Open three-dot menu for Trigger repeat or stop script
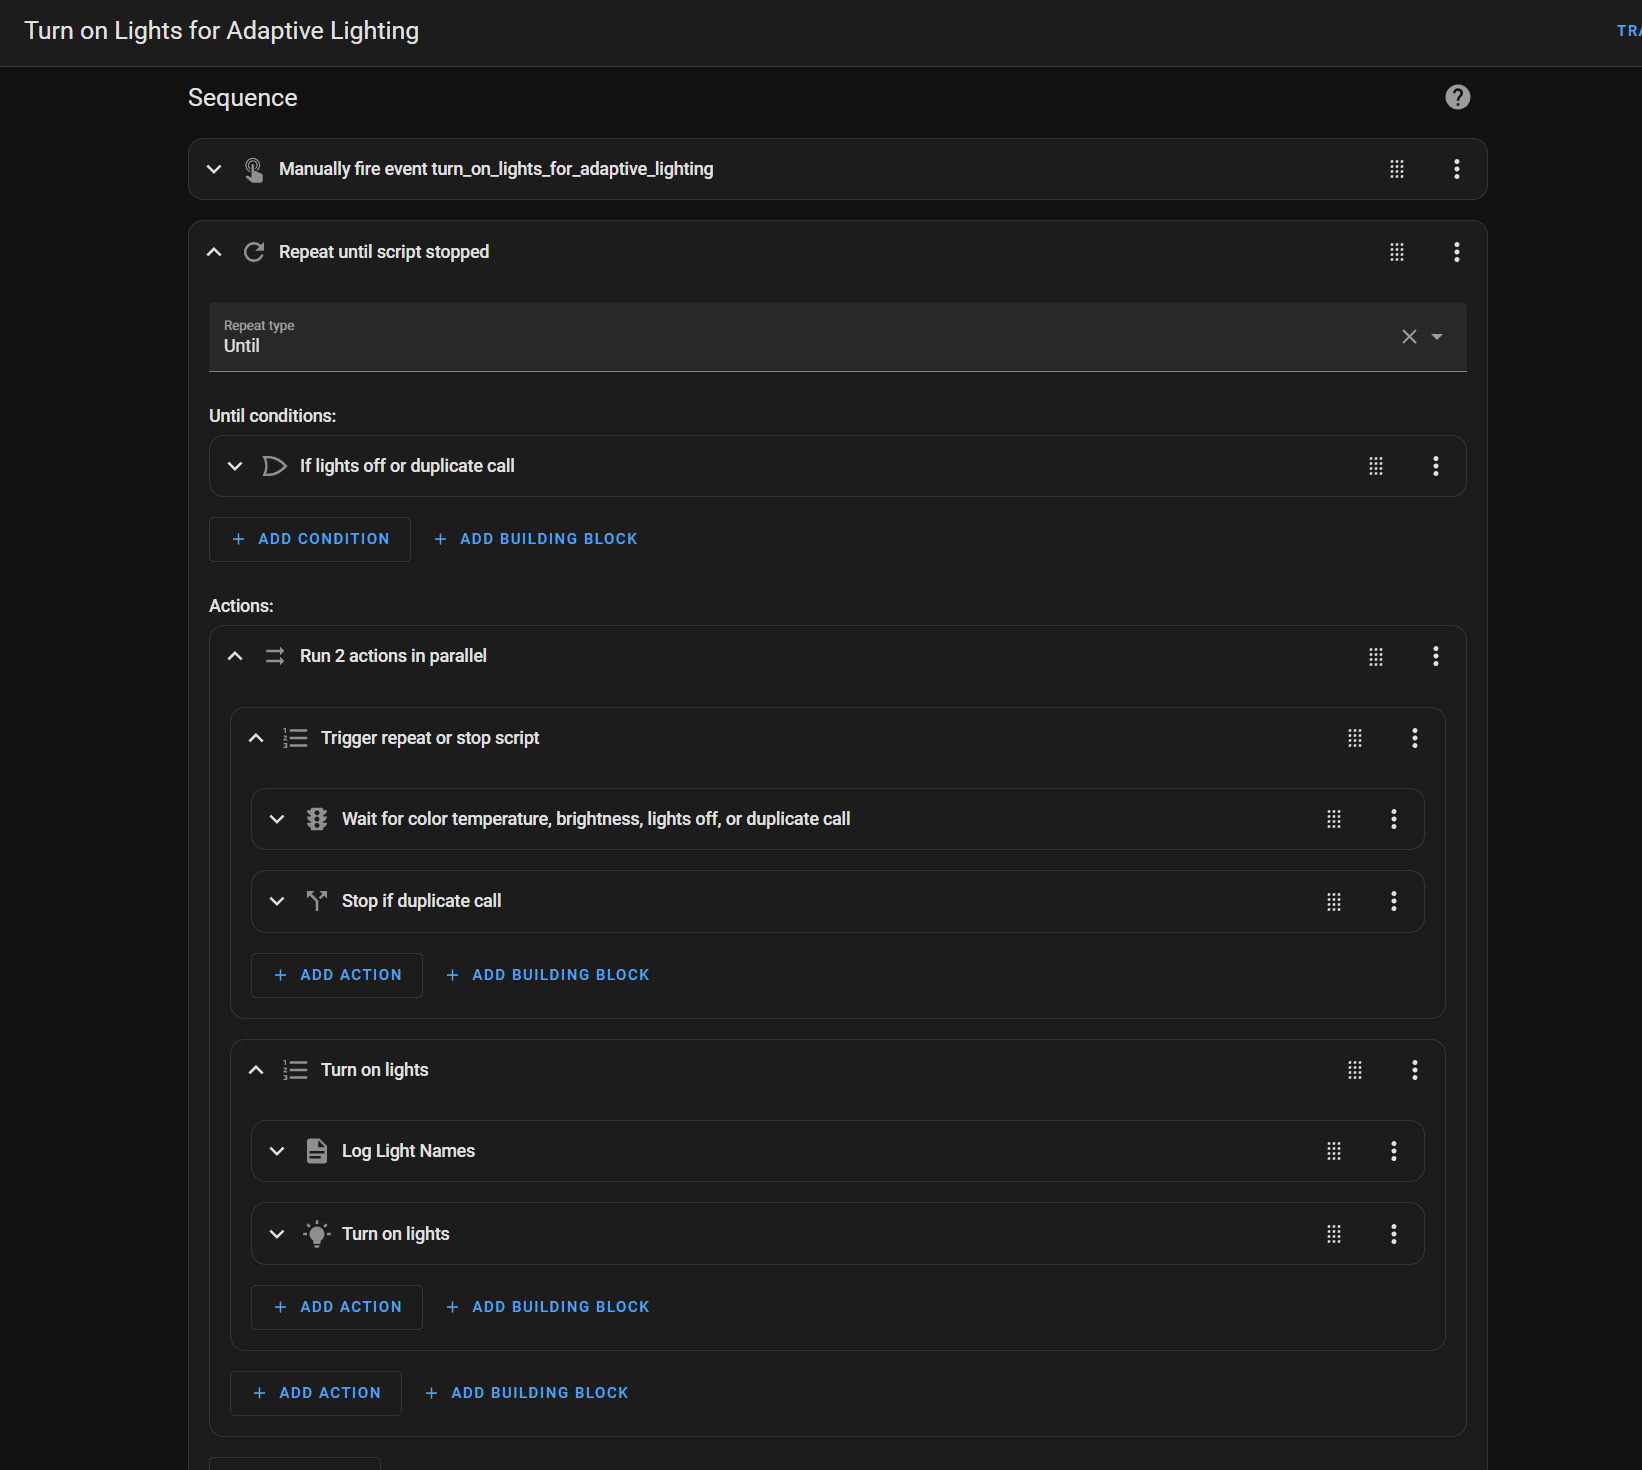The image size is (1642, 1470). click(1414, 738)
